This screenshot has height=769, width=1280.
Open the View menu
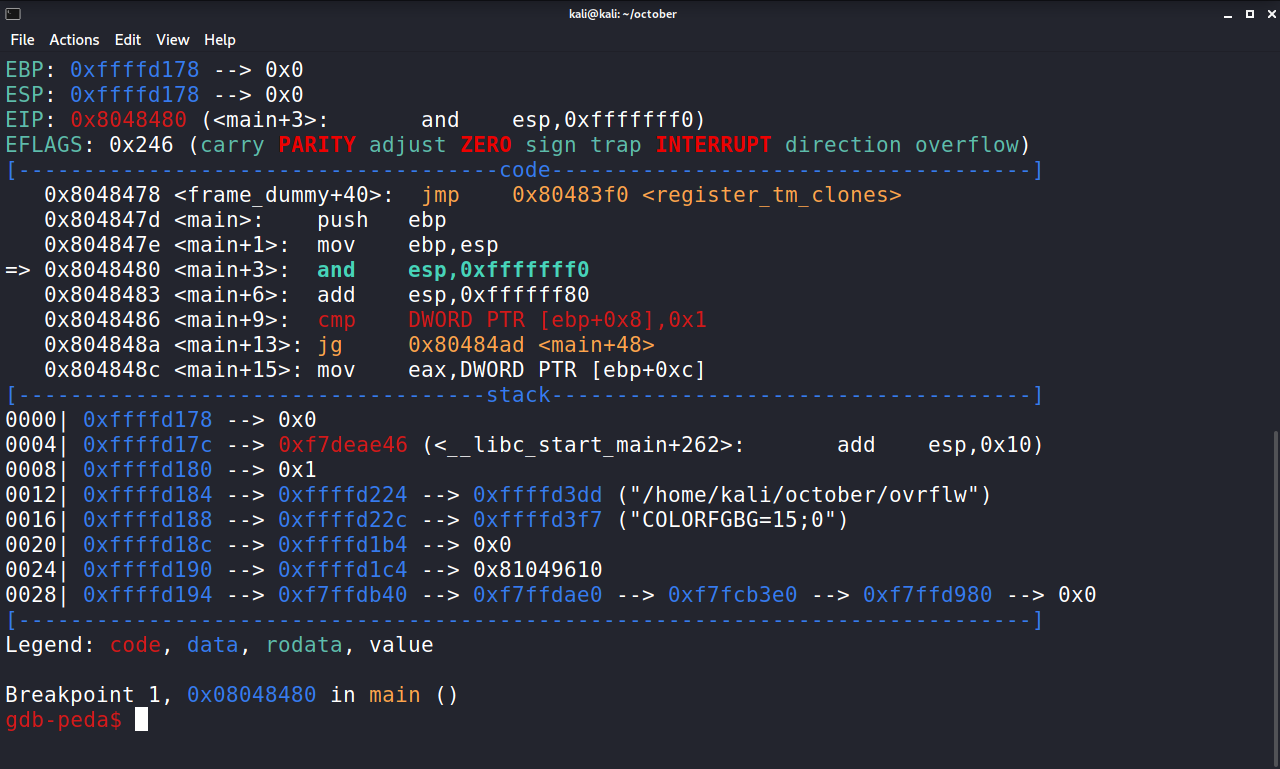click(172, 40)
